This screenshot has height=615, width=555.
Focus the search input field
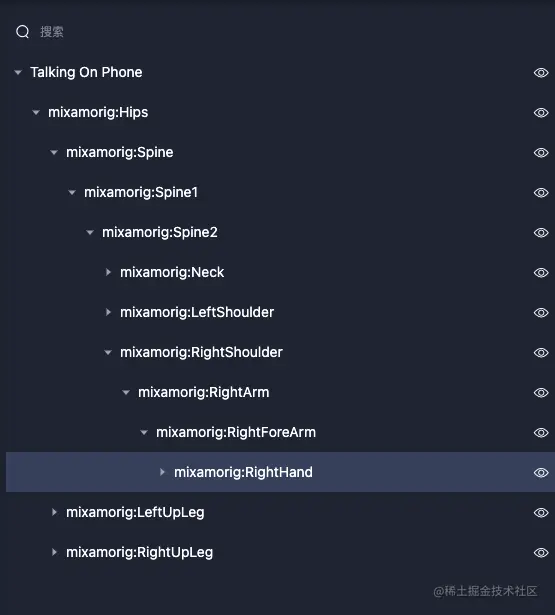275,32
